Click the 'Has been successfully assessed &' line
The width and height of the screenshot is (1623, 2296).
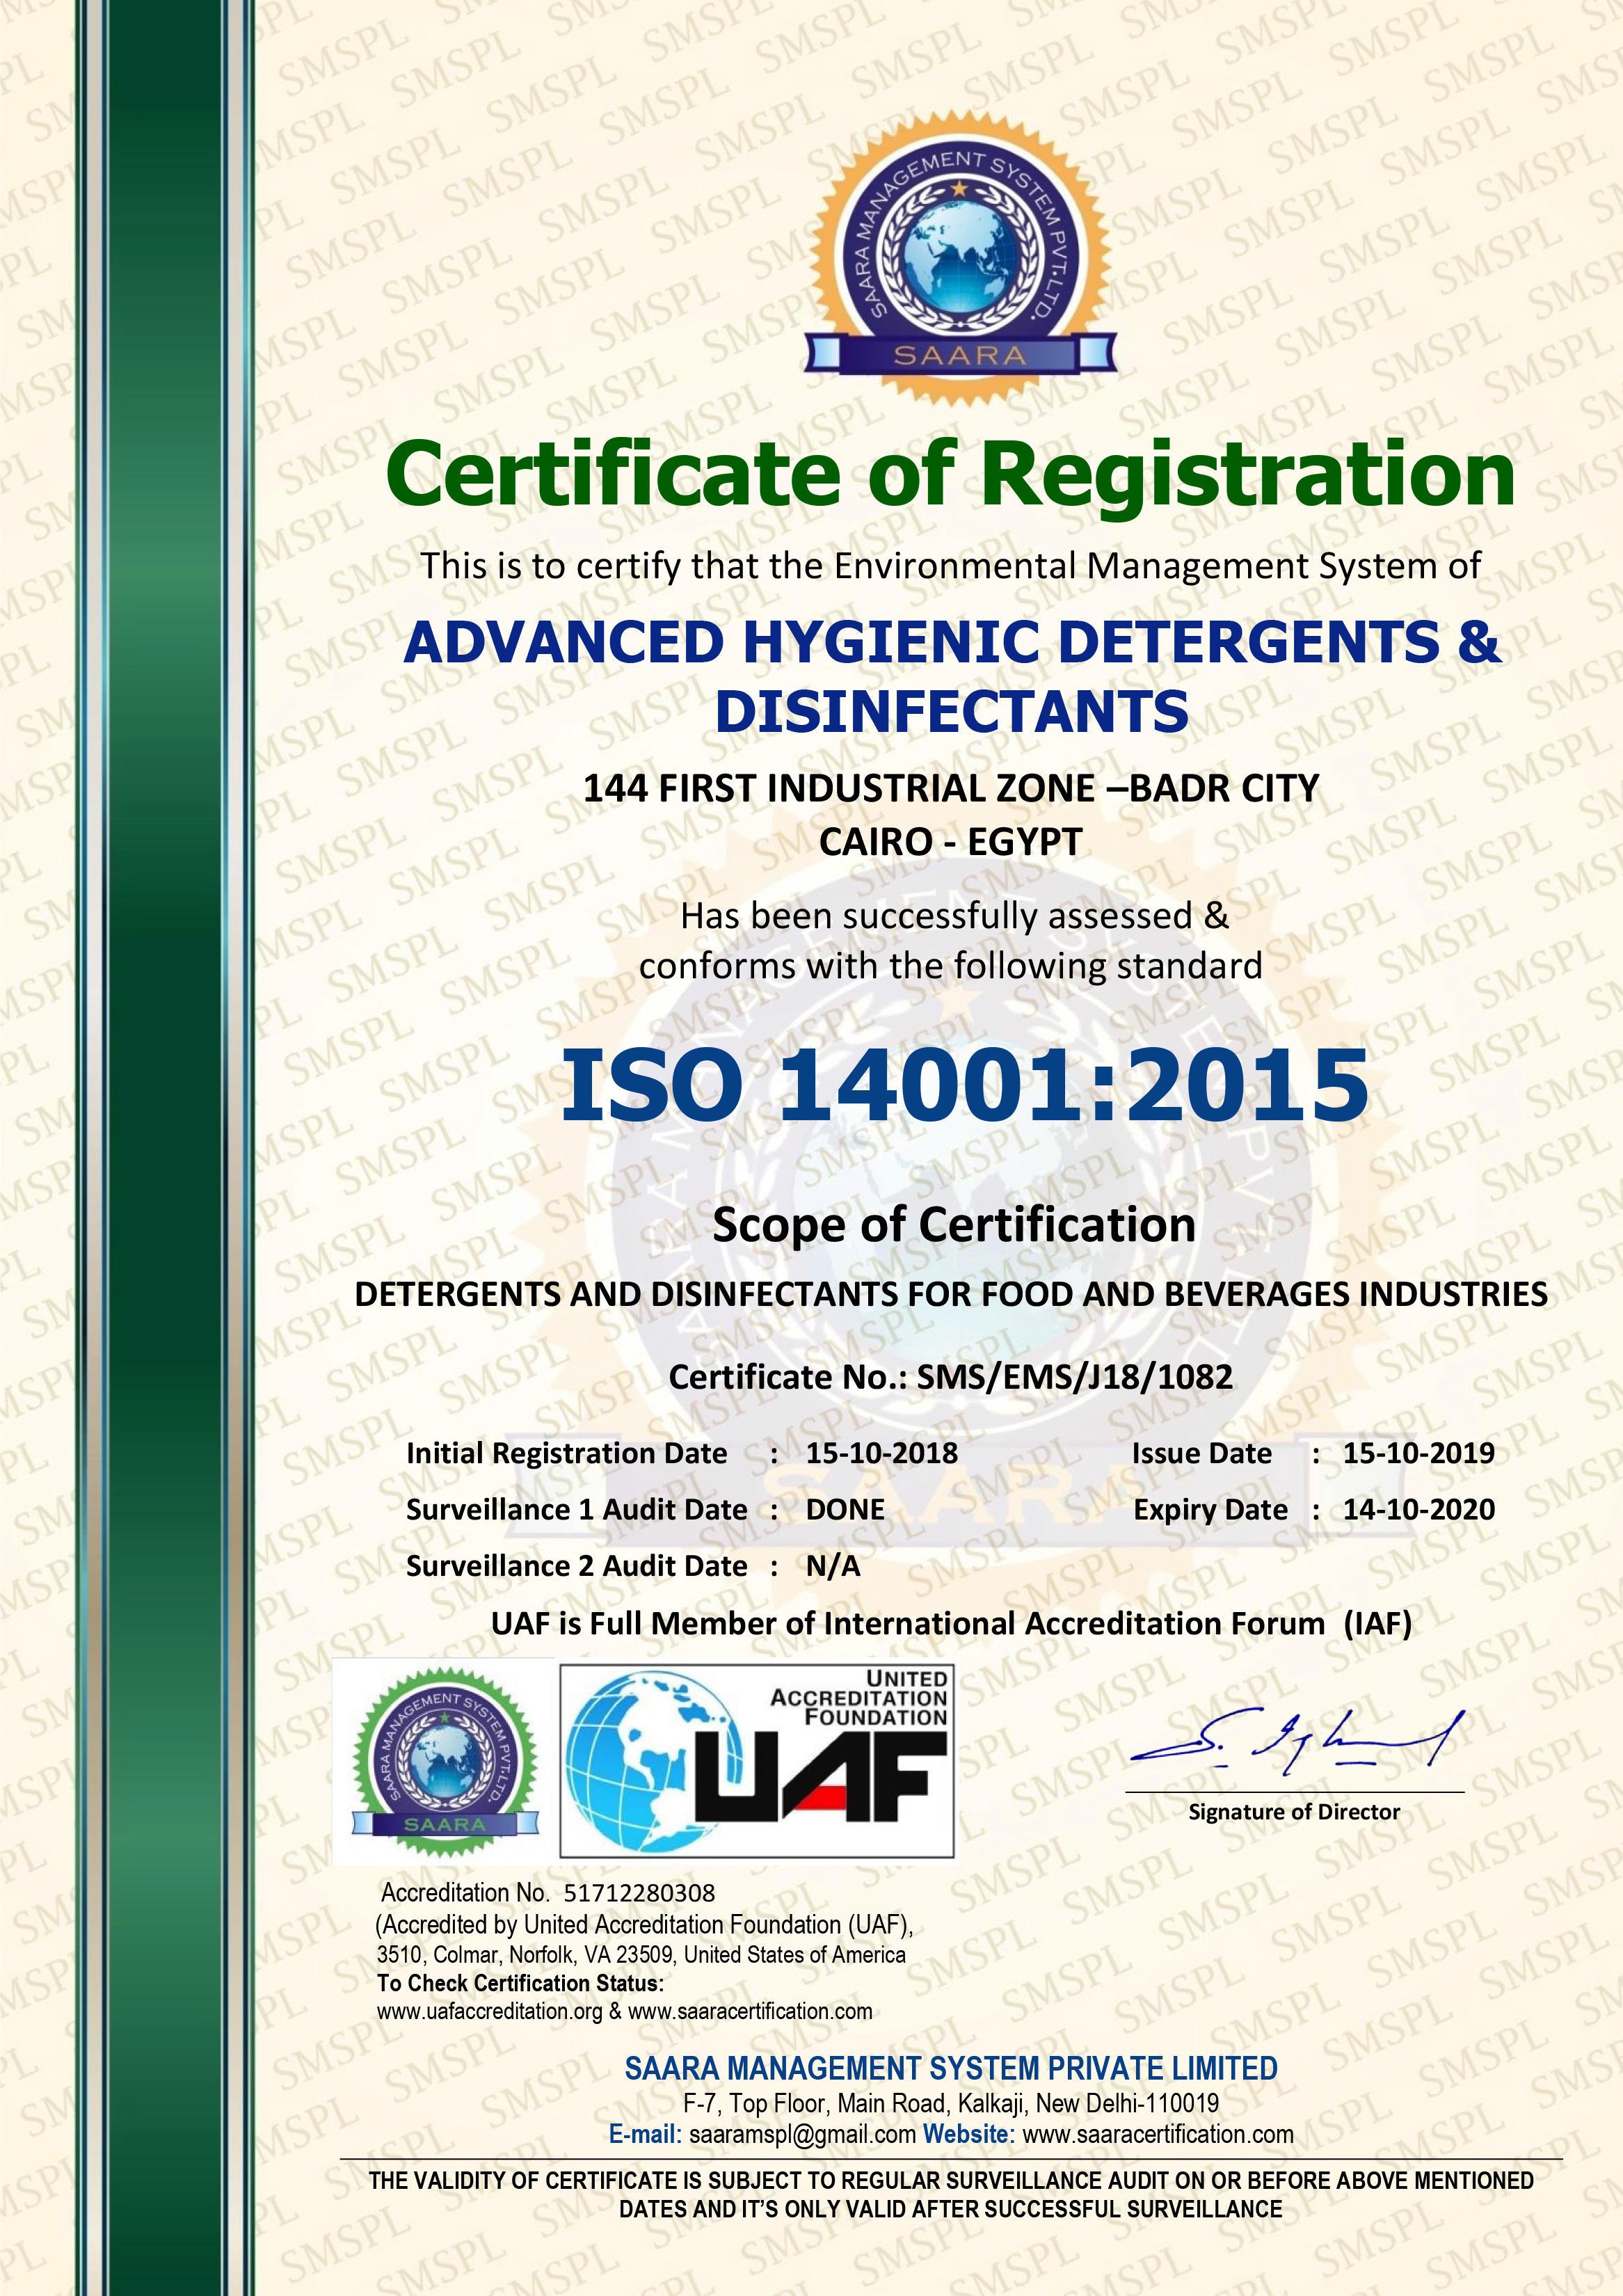click(954, 915)
